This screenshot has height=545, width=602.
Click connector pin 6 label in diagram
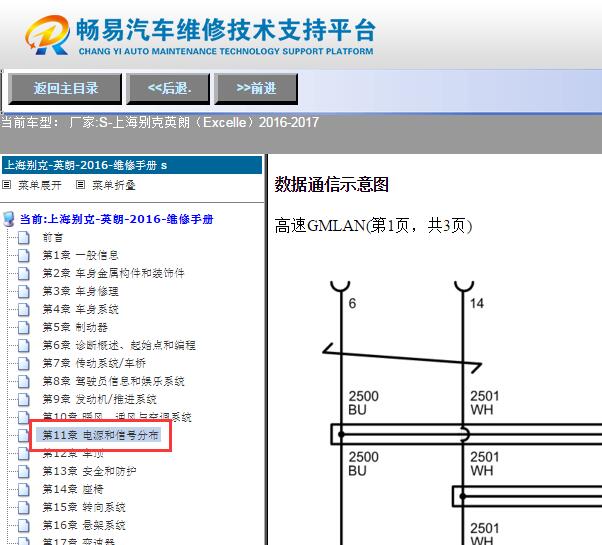pos(352,304)
